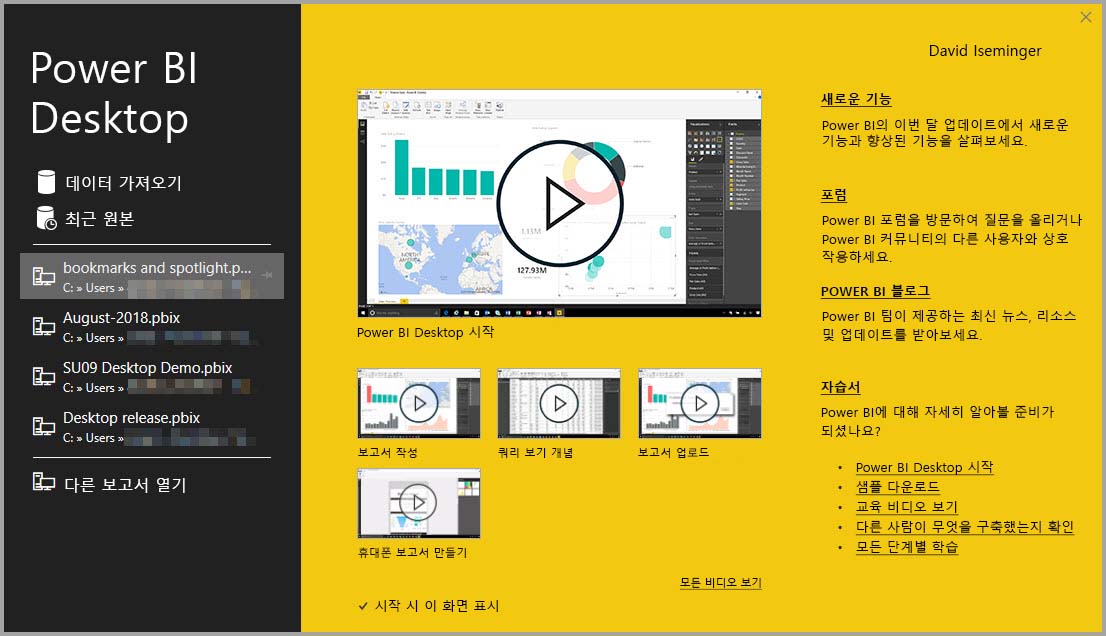Play the 쿼리 보기 개념 video
Viewport: 1106px width, 636px height.
(x=559, y=403)
